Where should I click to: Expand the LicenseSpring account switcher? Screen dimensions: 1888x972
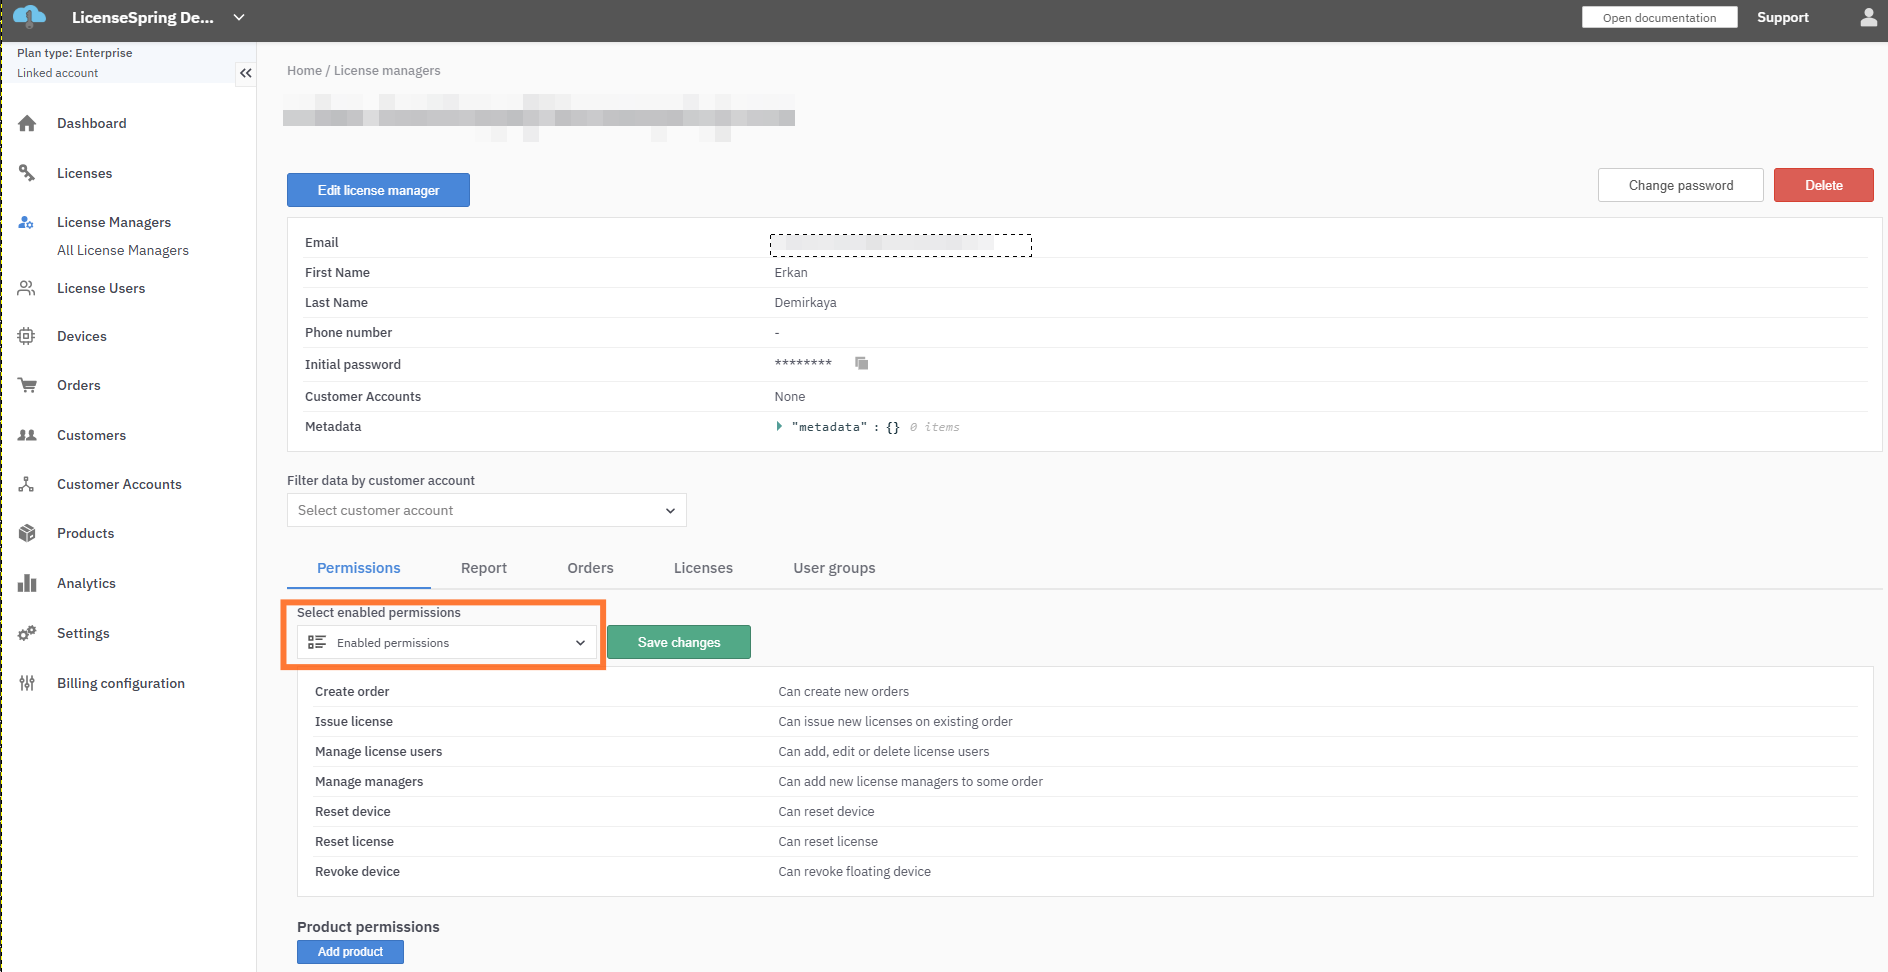pyautogui.click(x=239, y=17)
